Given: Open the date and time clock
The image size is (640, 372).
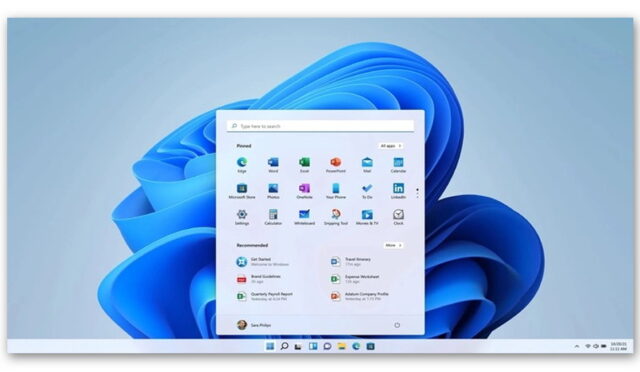Looking at the screenshot, I should point(618,347).
